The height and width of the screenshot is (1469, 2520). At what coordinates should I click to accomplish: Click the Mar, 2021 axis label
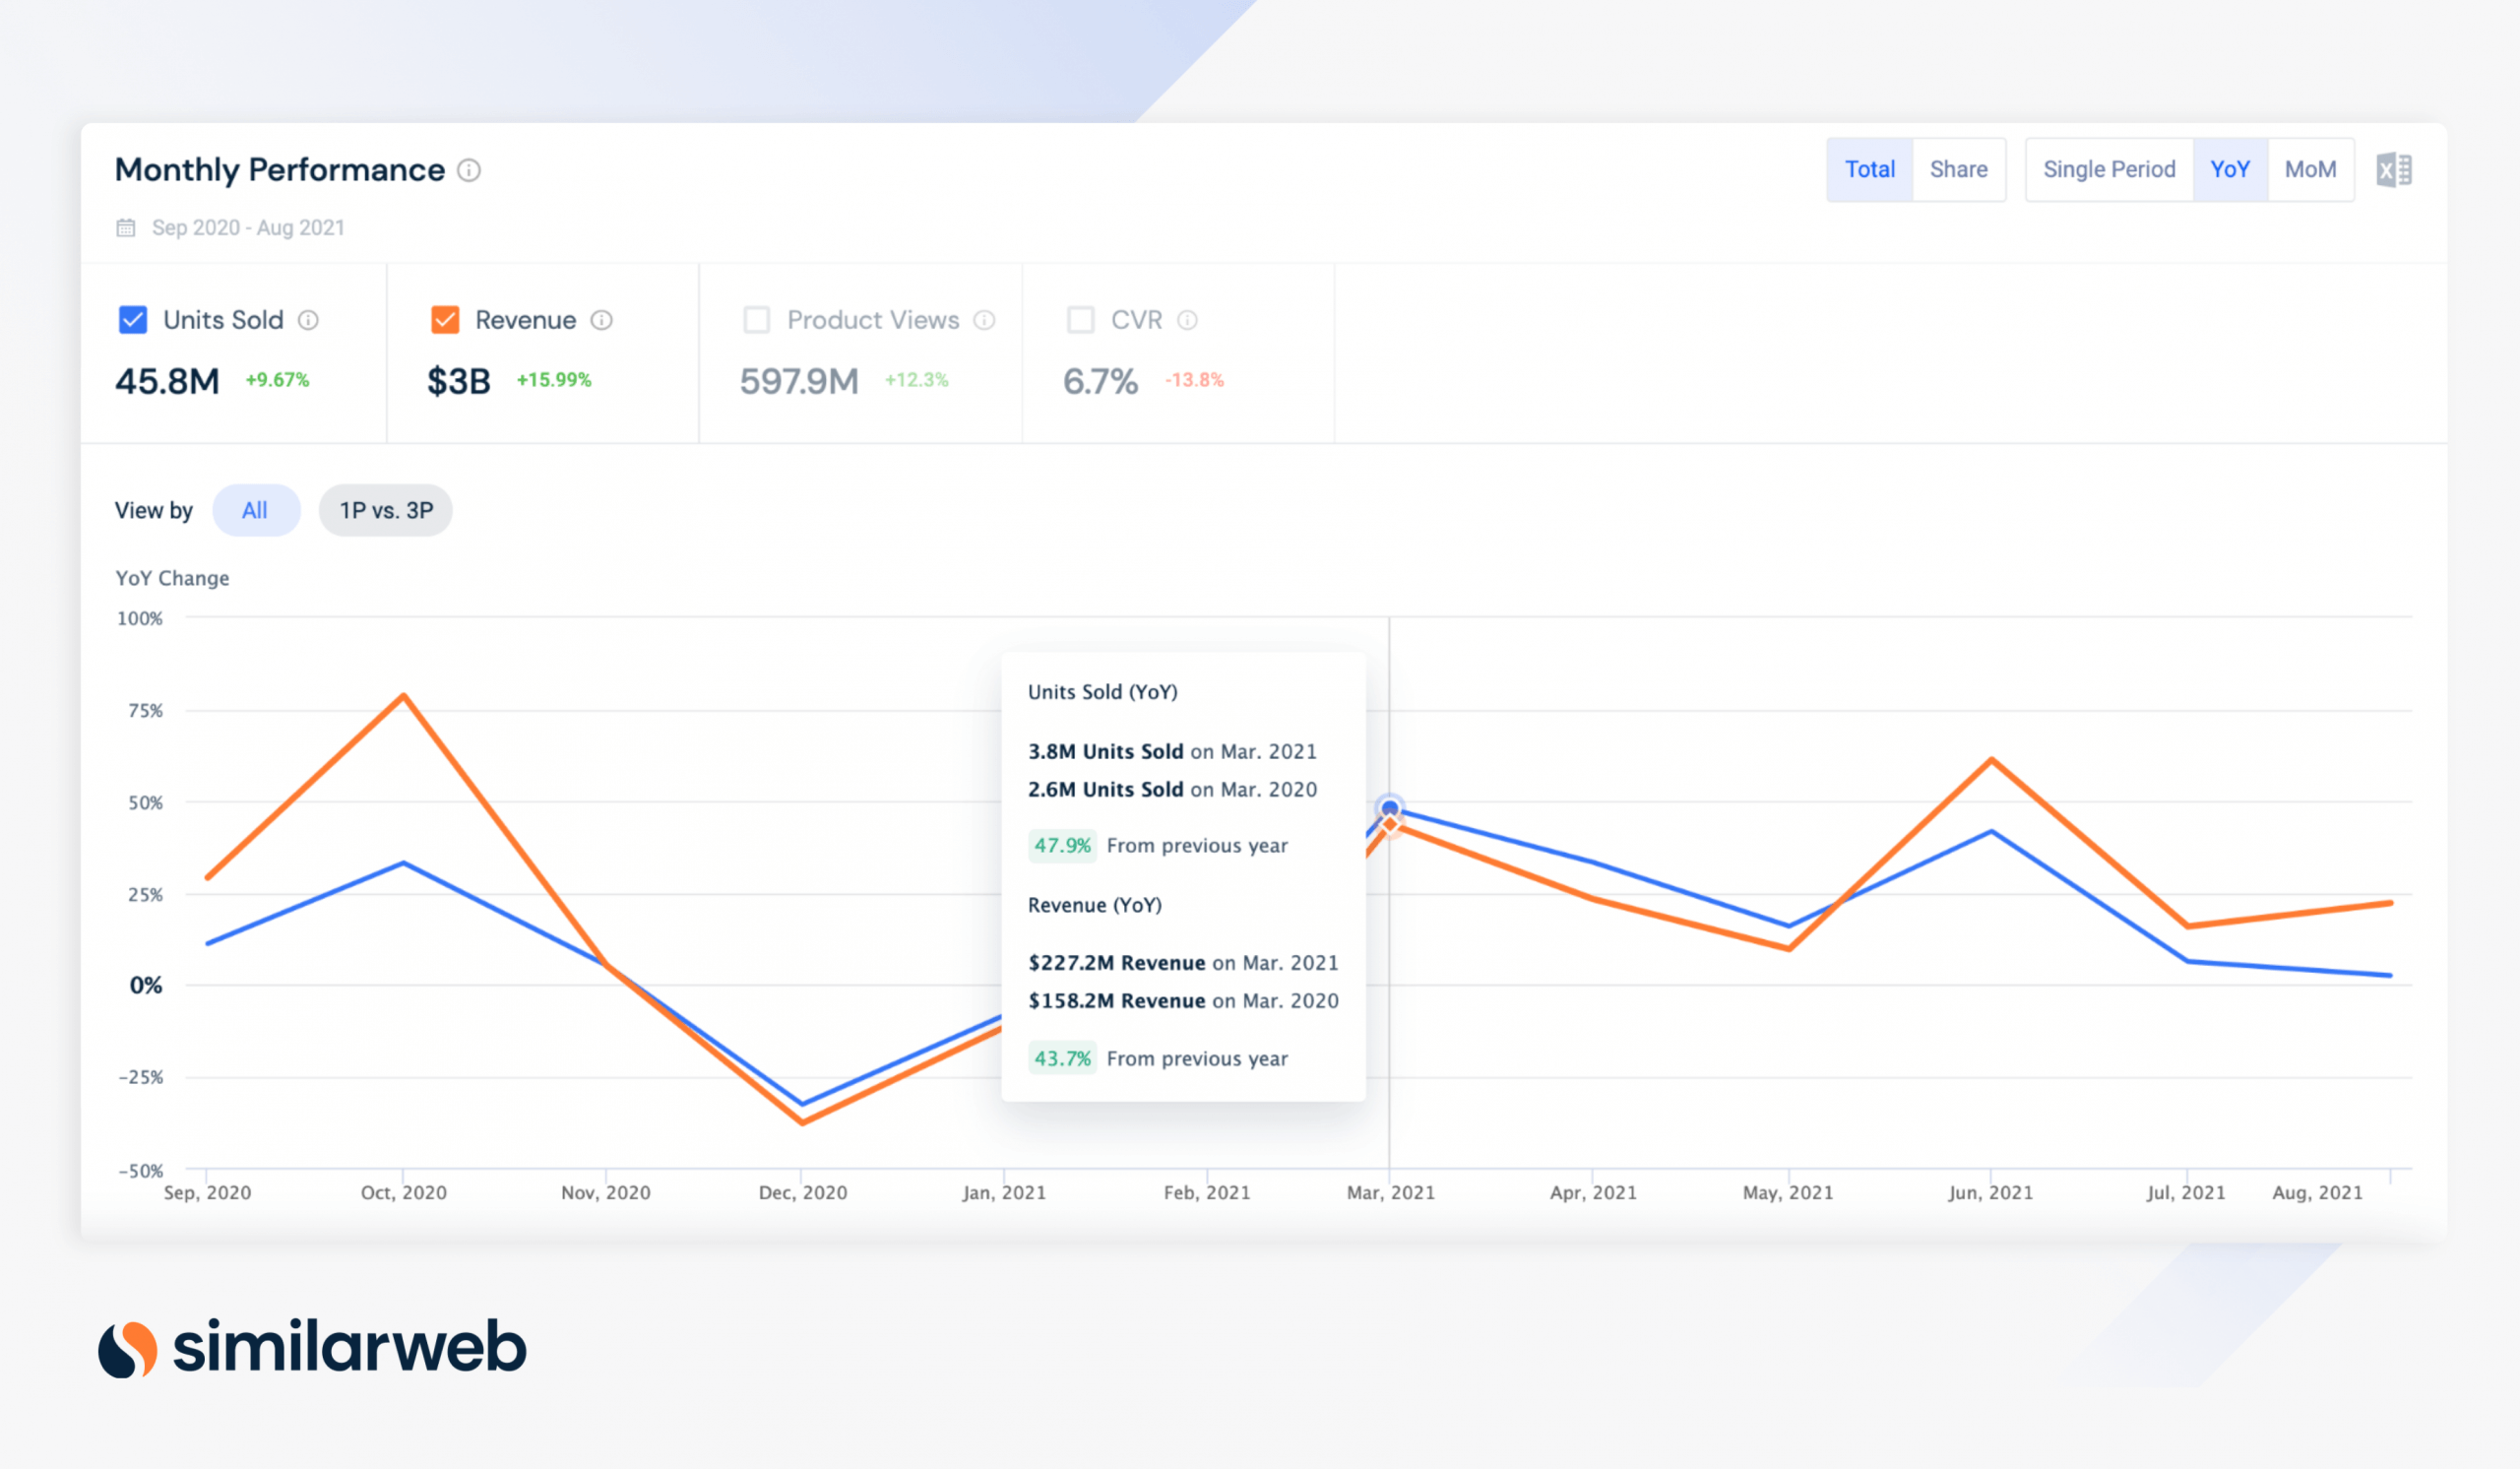pos(1390,1192)
